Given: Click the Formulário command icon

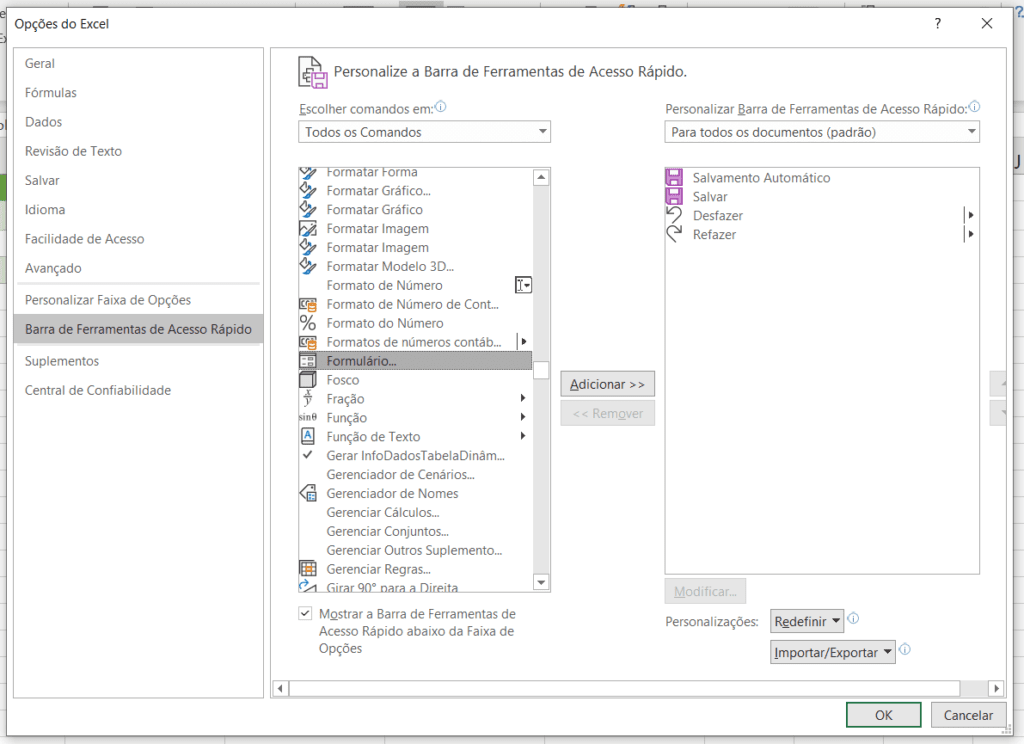Looking at the screenshot, I should [x=308, y=361].
